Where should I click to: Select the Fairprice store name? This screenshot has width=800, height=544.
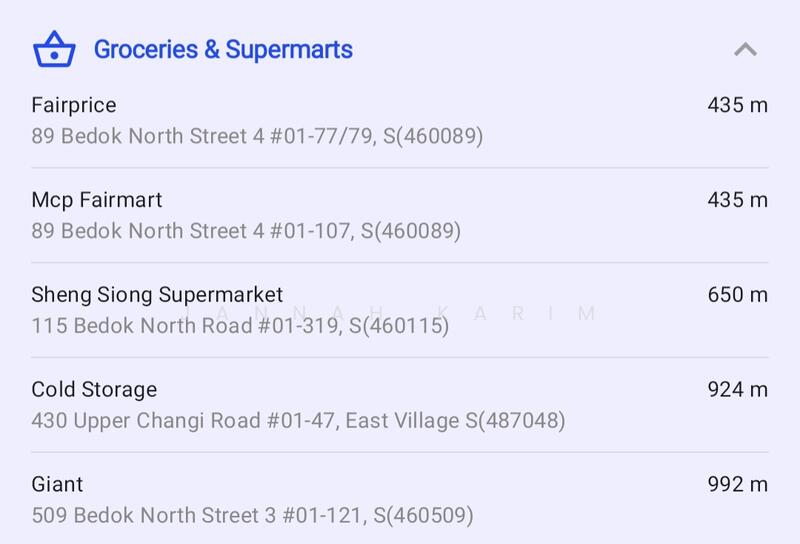(x=74, y=105)
